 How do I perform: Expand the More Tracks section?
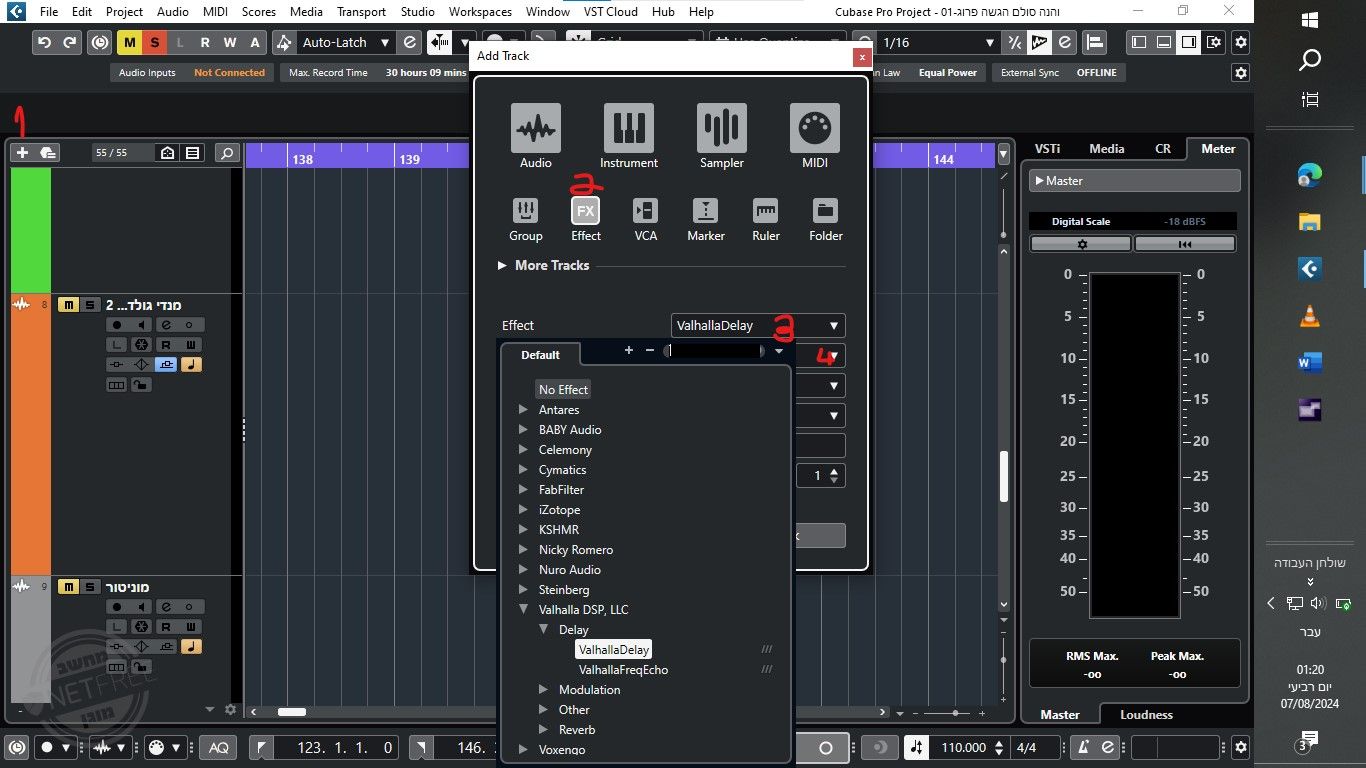[x=544, y=265]
